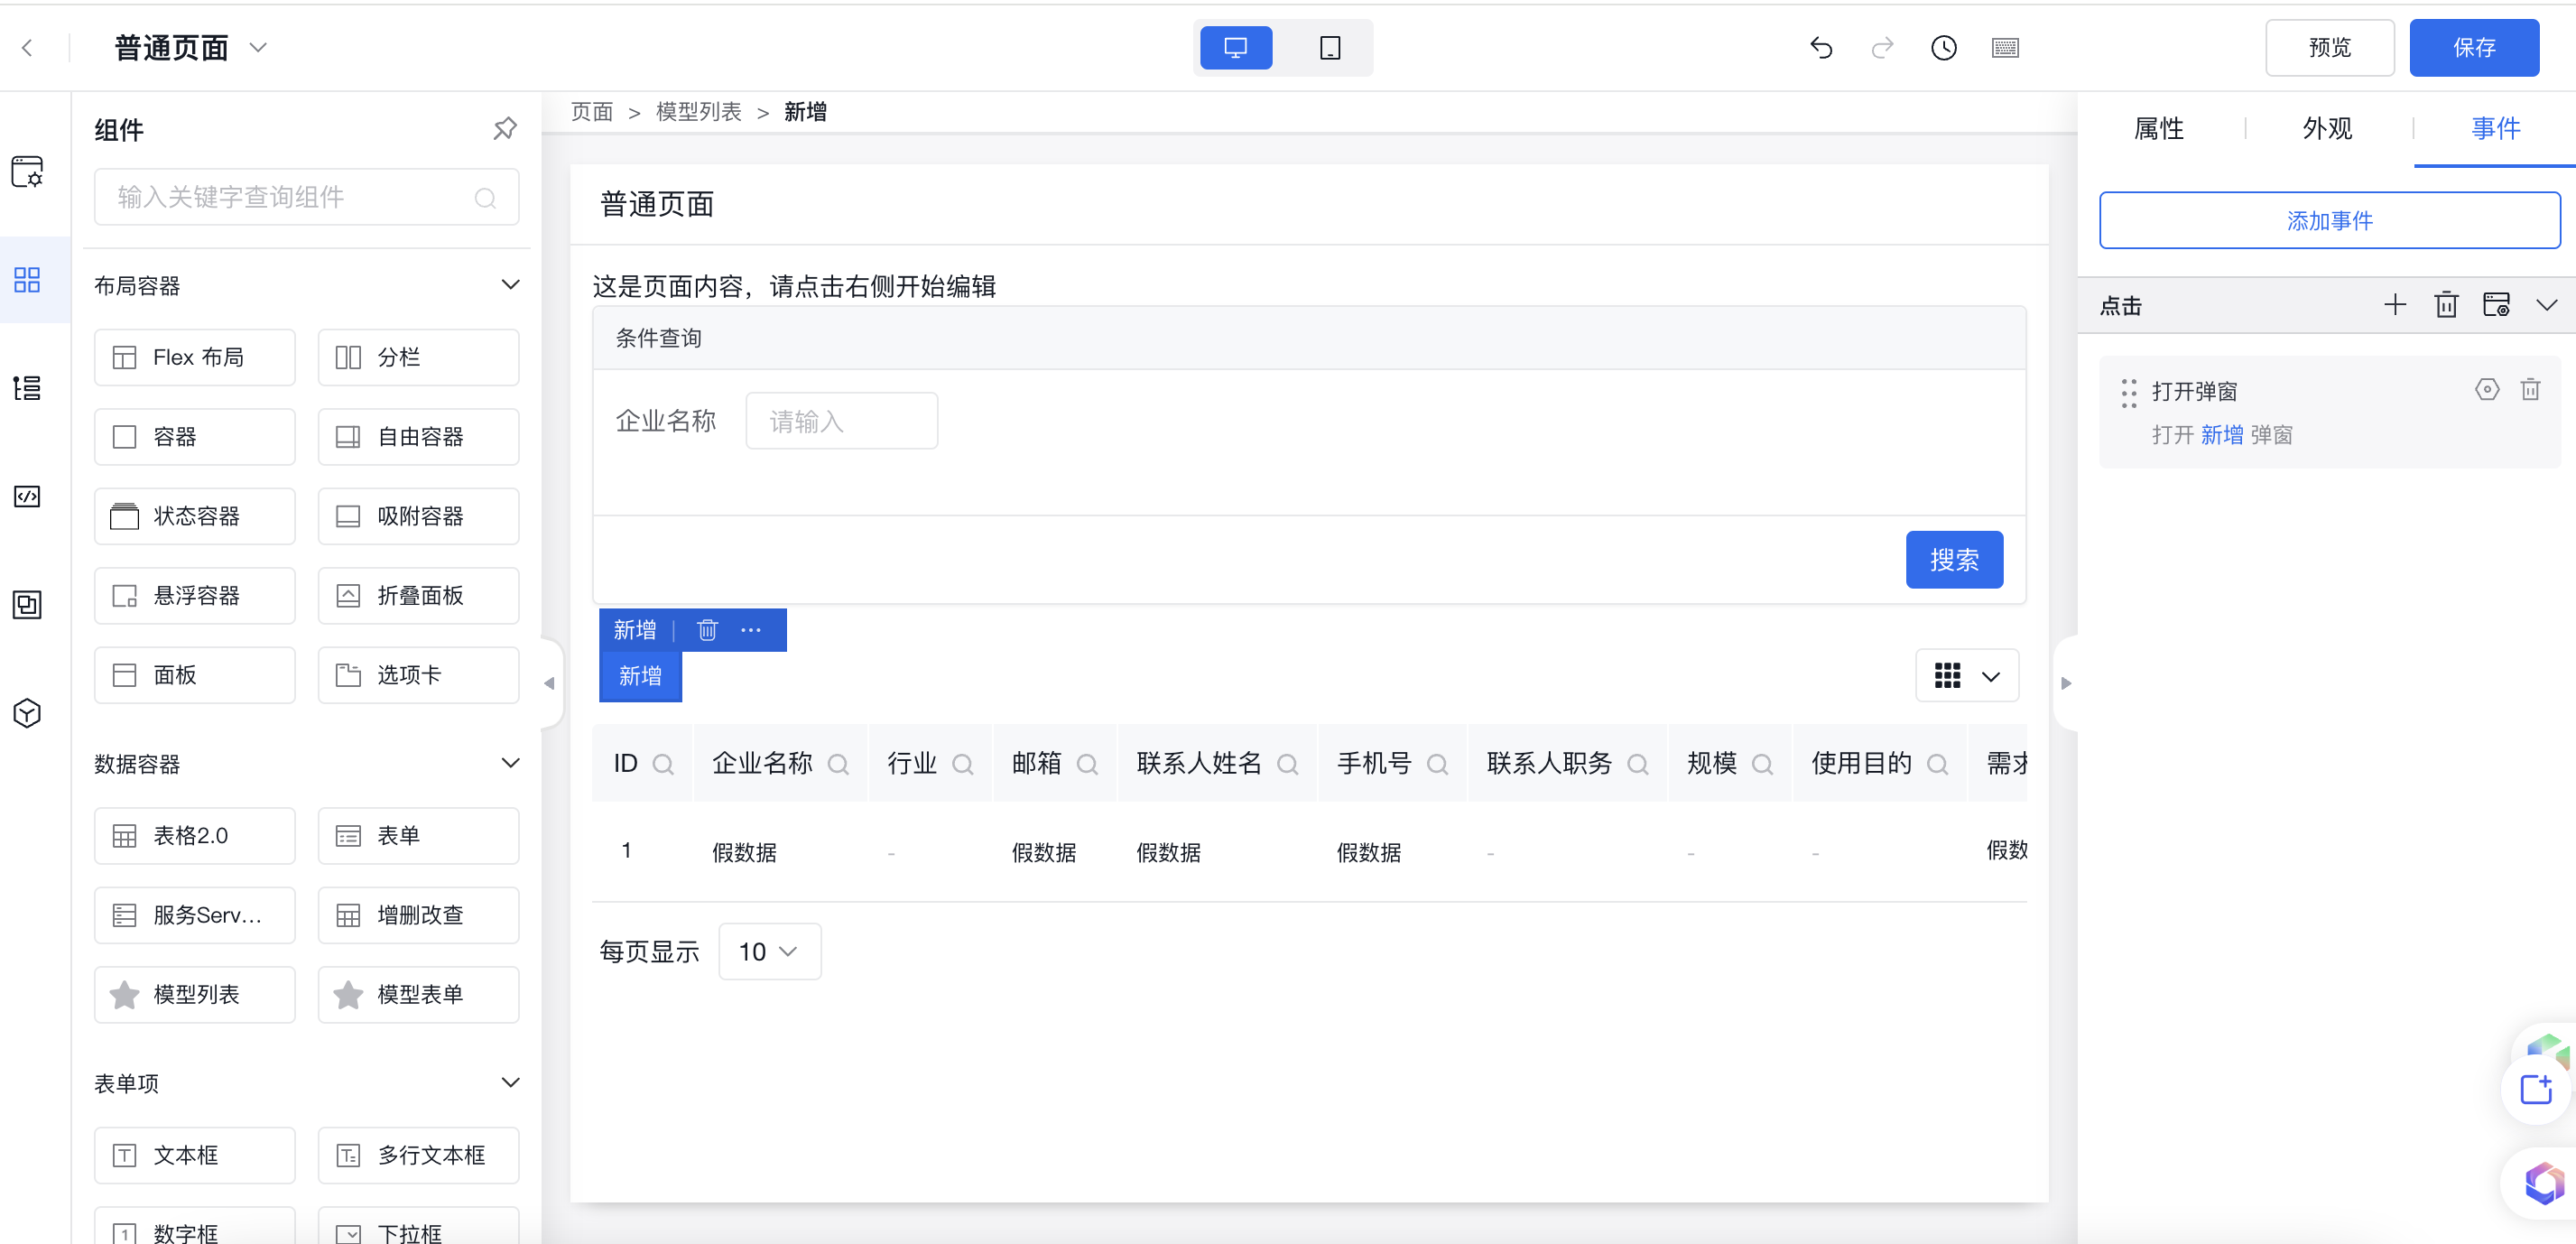The width and height of the screenshot is (2576, 1244).
Task: Switch to the 事件 tab
Action: (x=2495, y=128)
